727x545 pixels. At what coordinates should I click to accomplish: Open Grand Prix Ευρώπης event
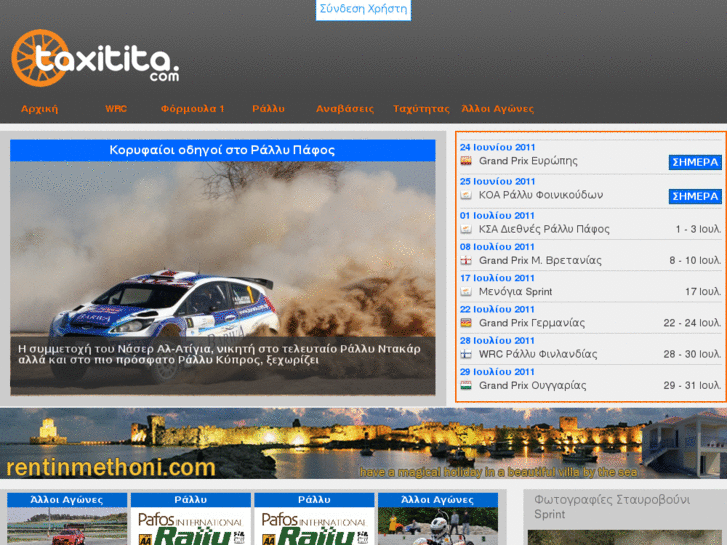528,161
